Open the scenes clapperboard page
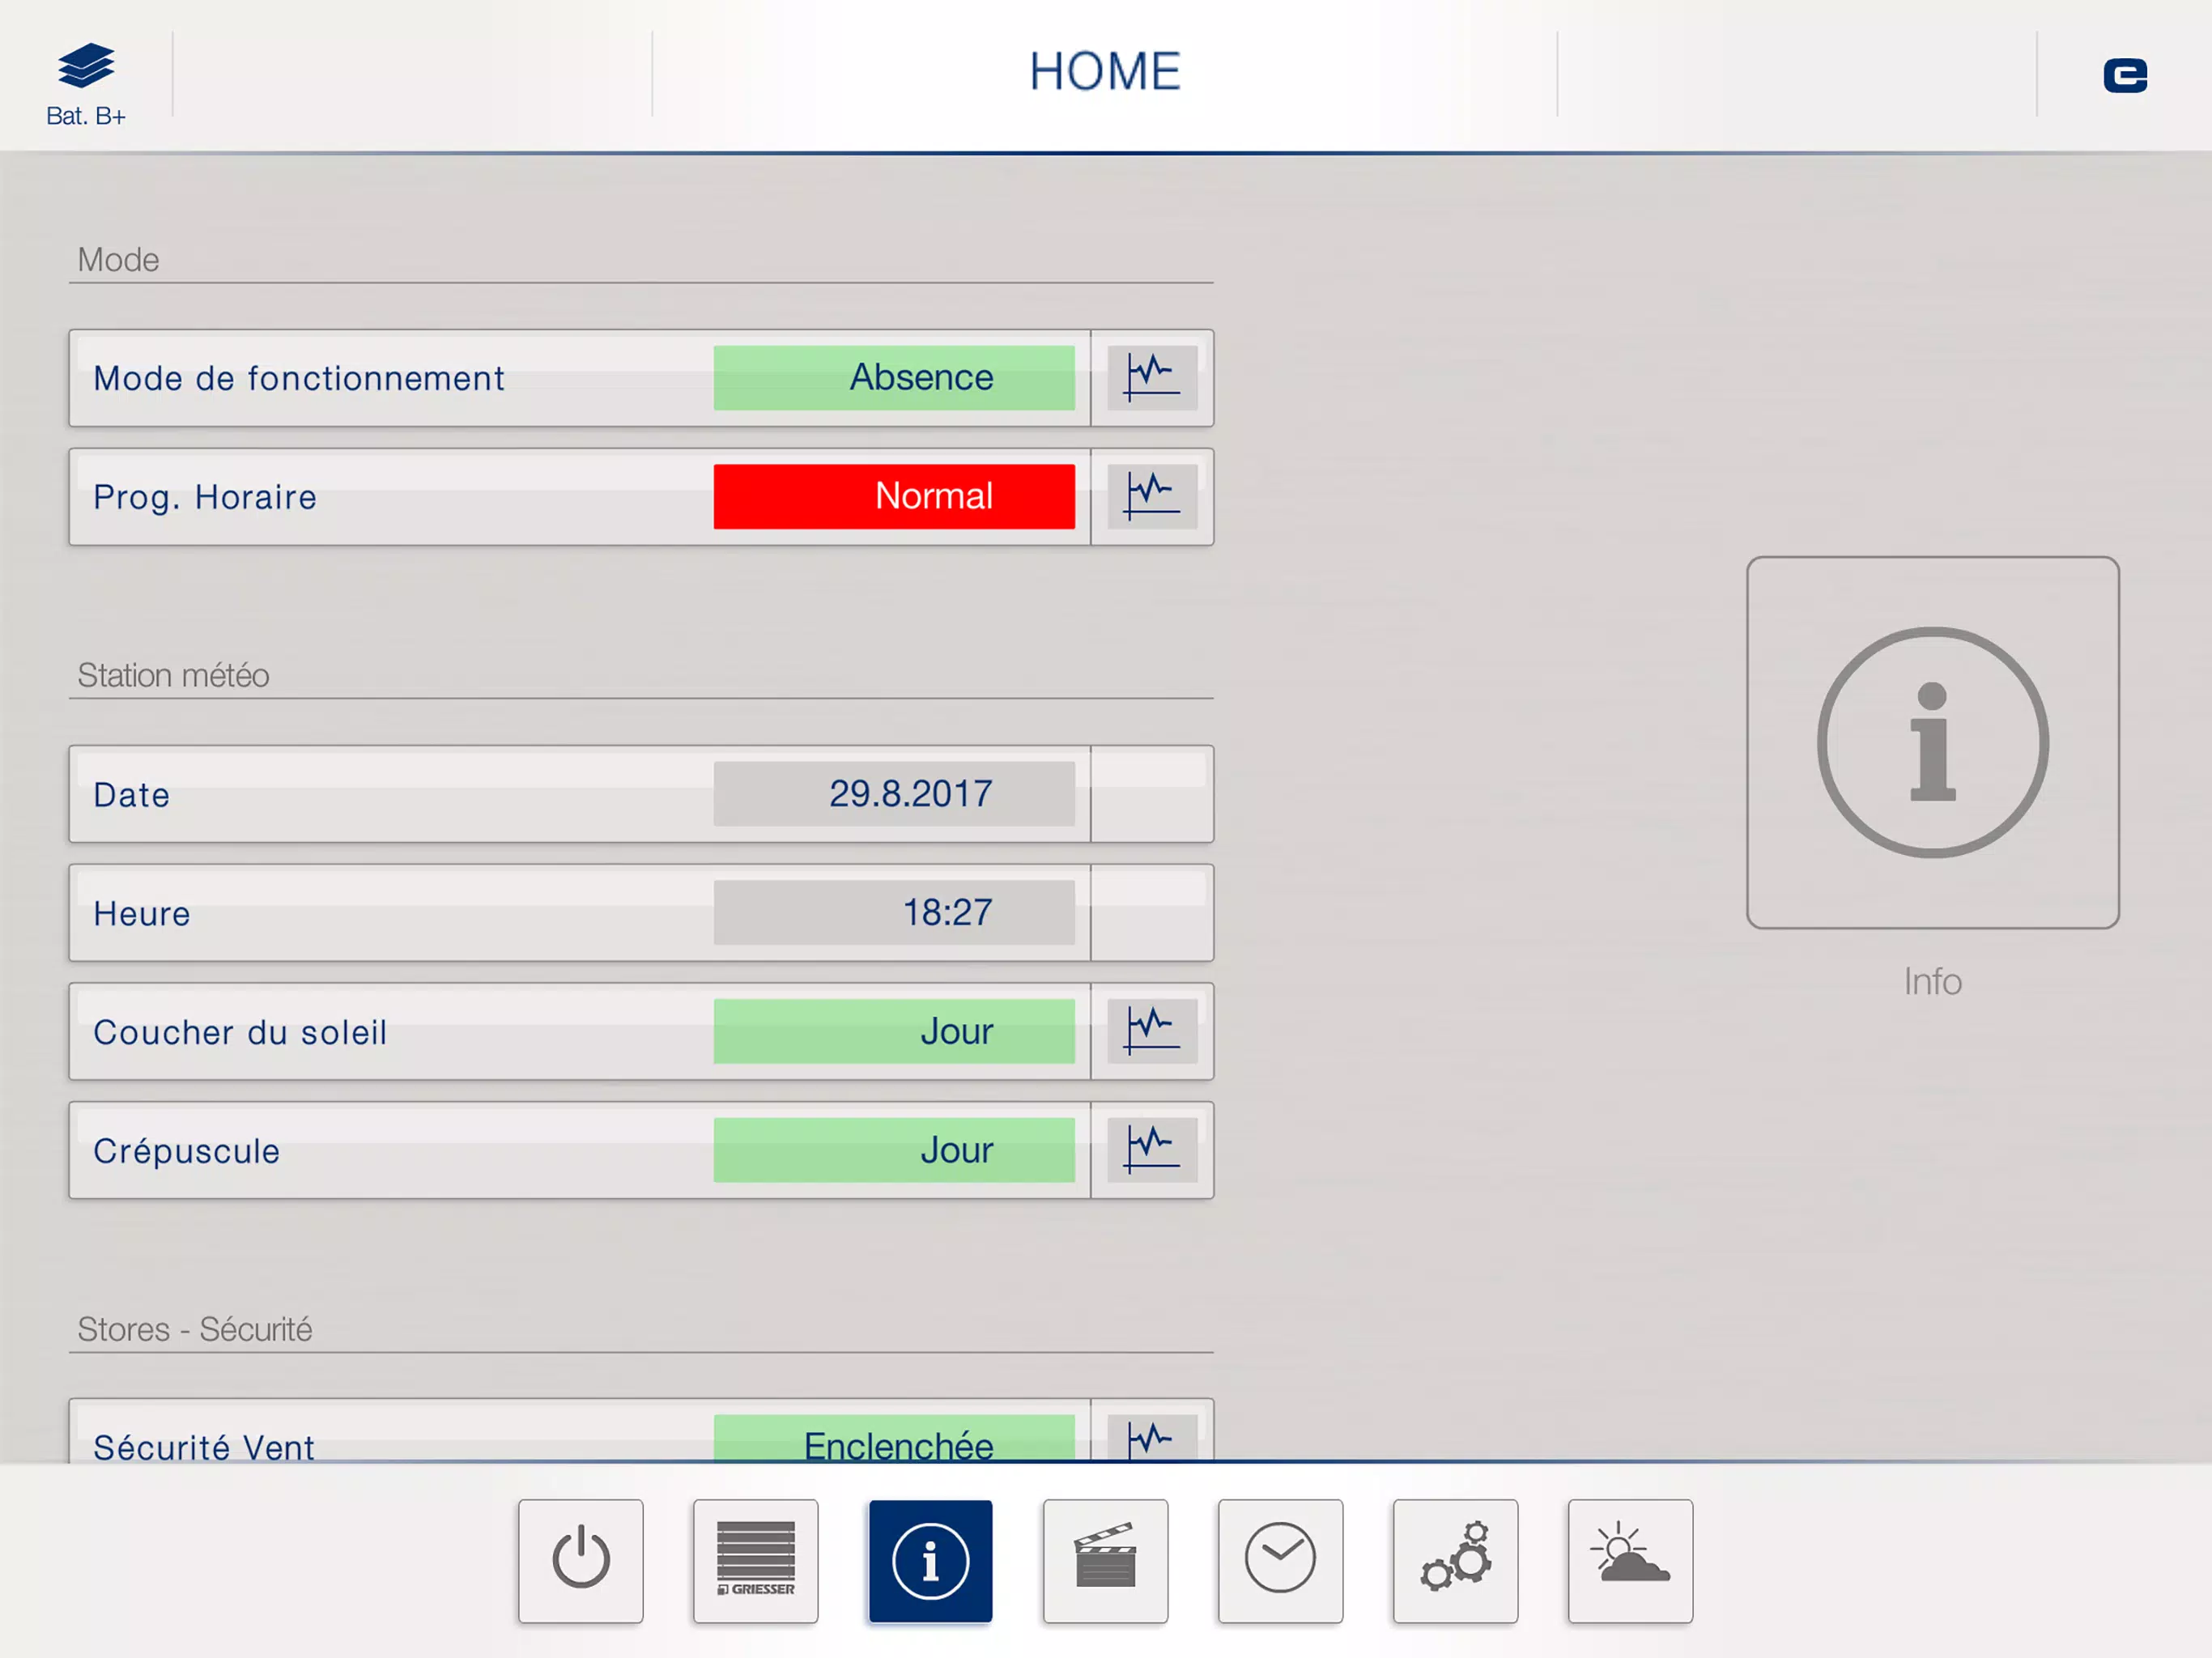 1106,1560
